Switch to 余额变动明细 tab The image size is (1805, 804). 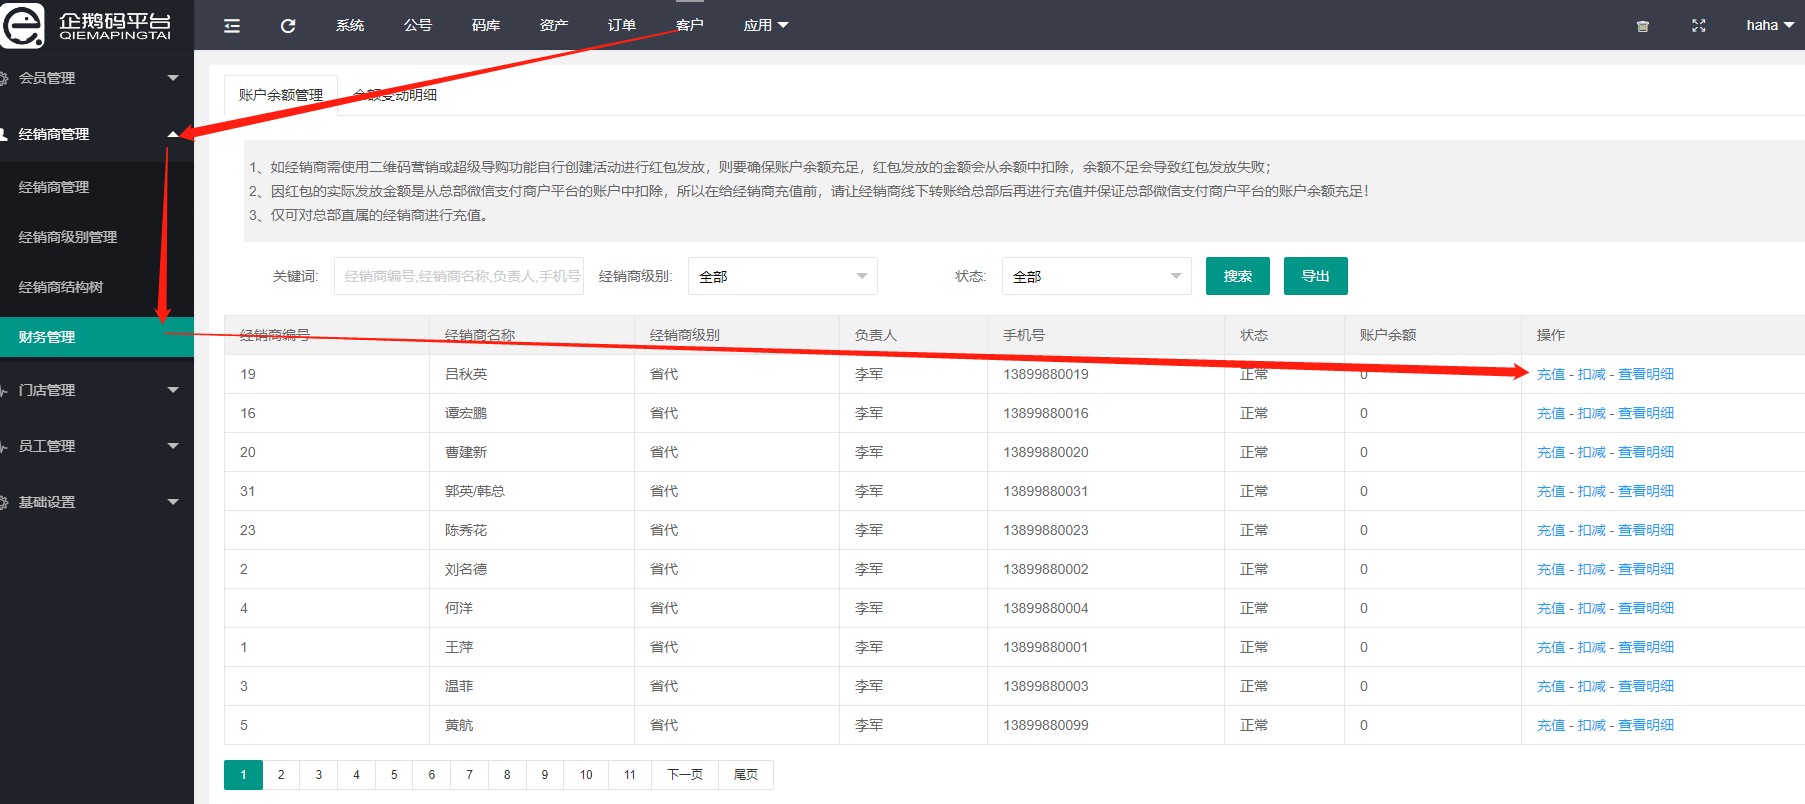click(395, 95)
